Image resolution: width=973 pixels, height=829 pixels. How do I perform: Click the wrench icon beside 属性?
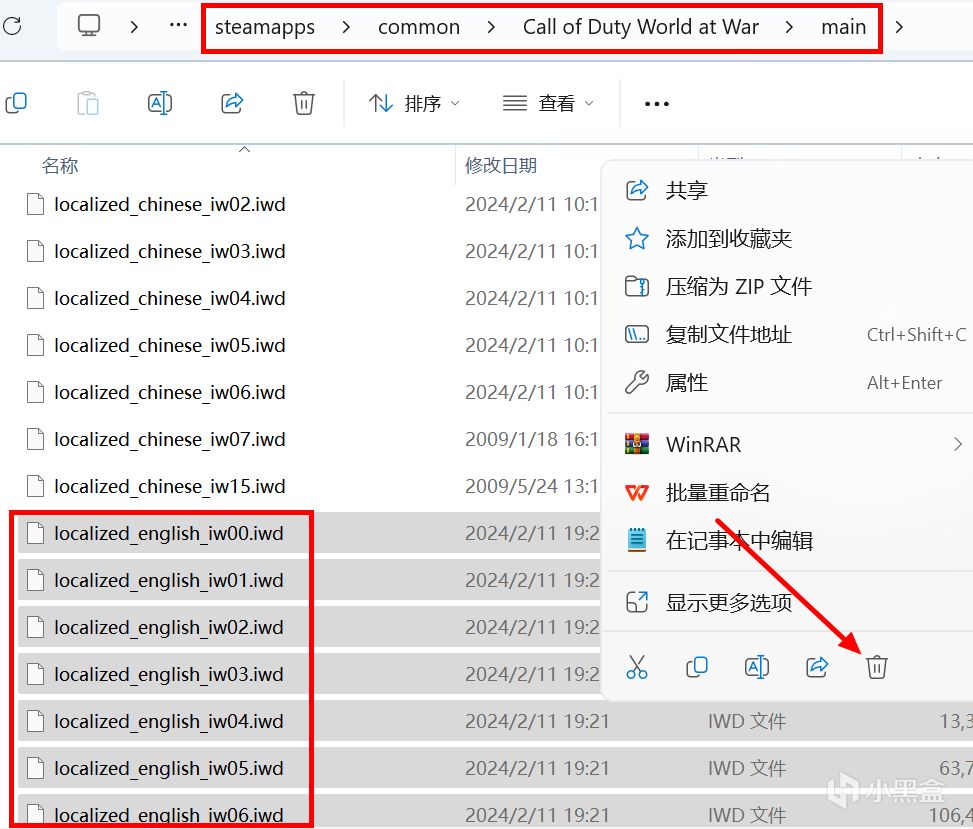637,383
